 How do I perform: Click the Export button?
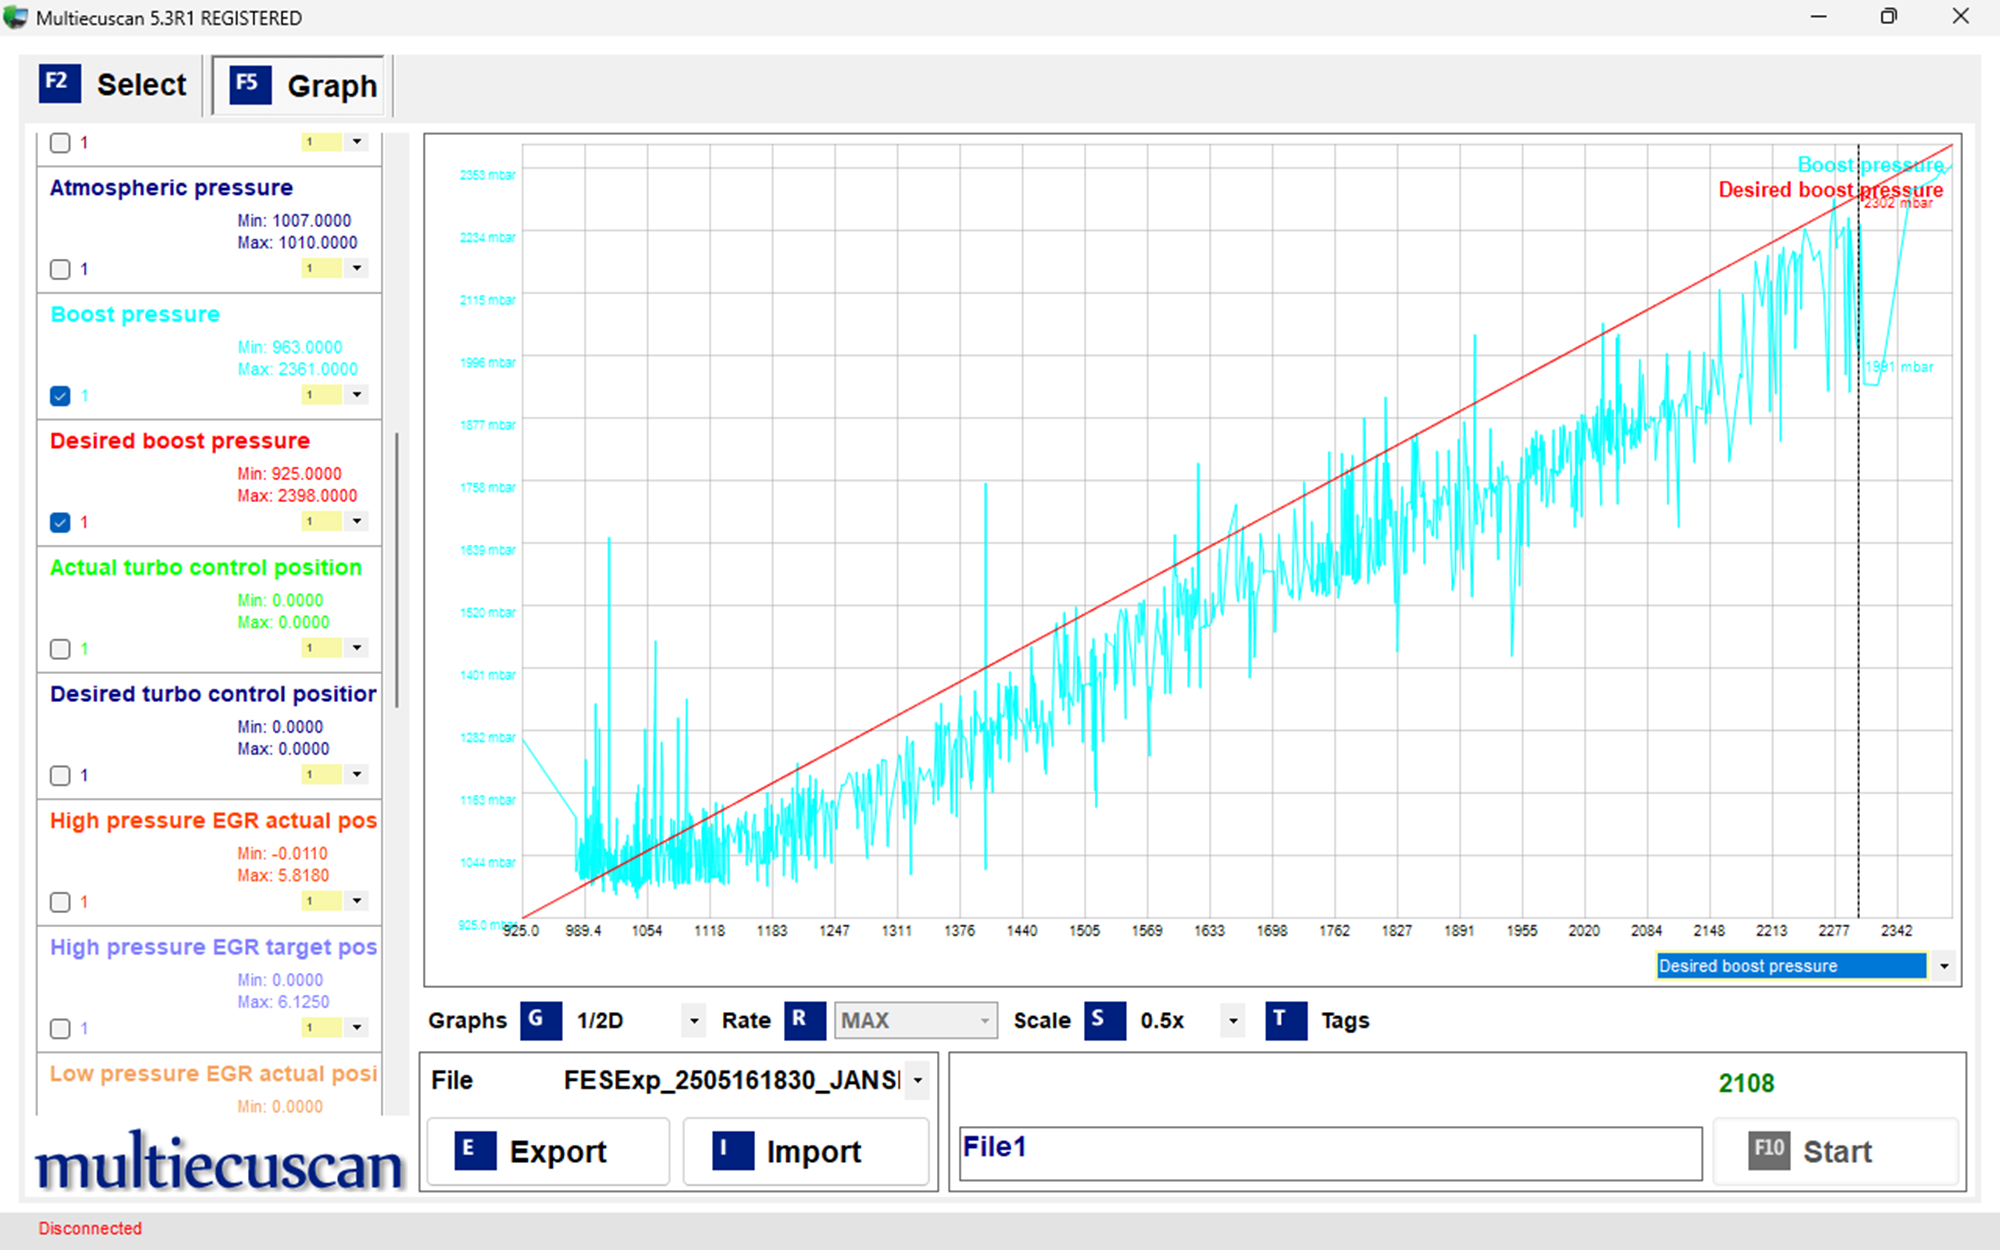coord(548,1151)
